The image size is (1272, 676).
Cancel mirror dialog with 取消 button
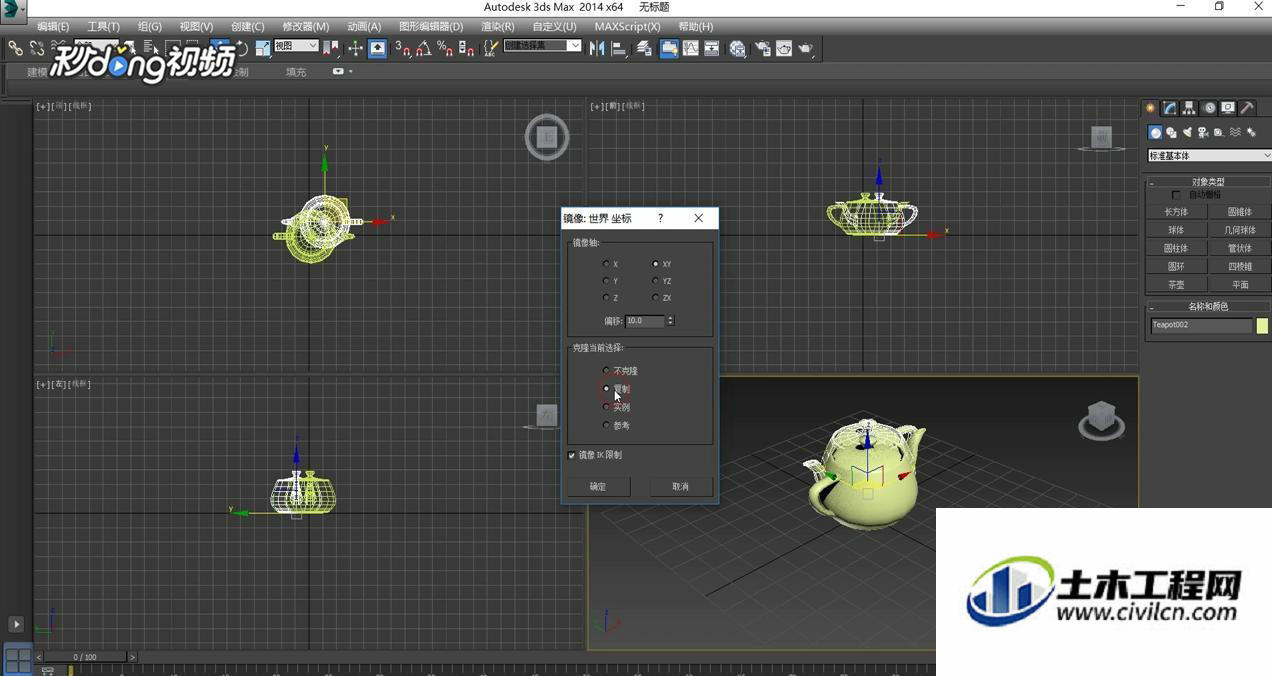680,486
